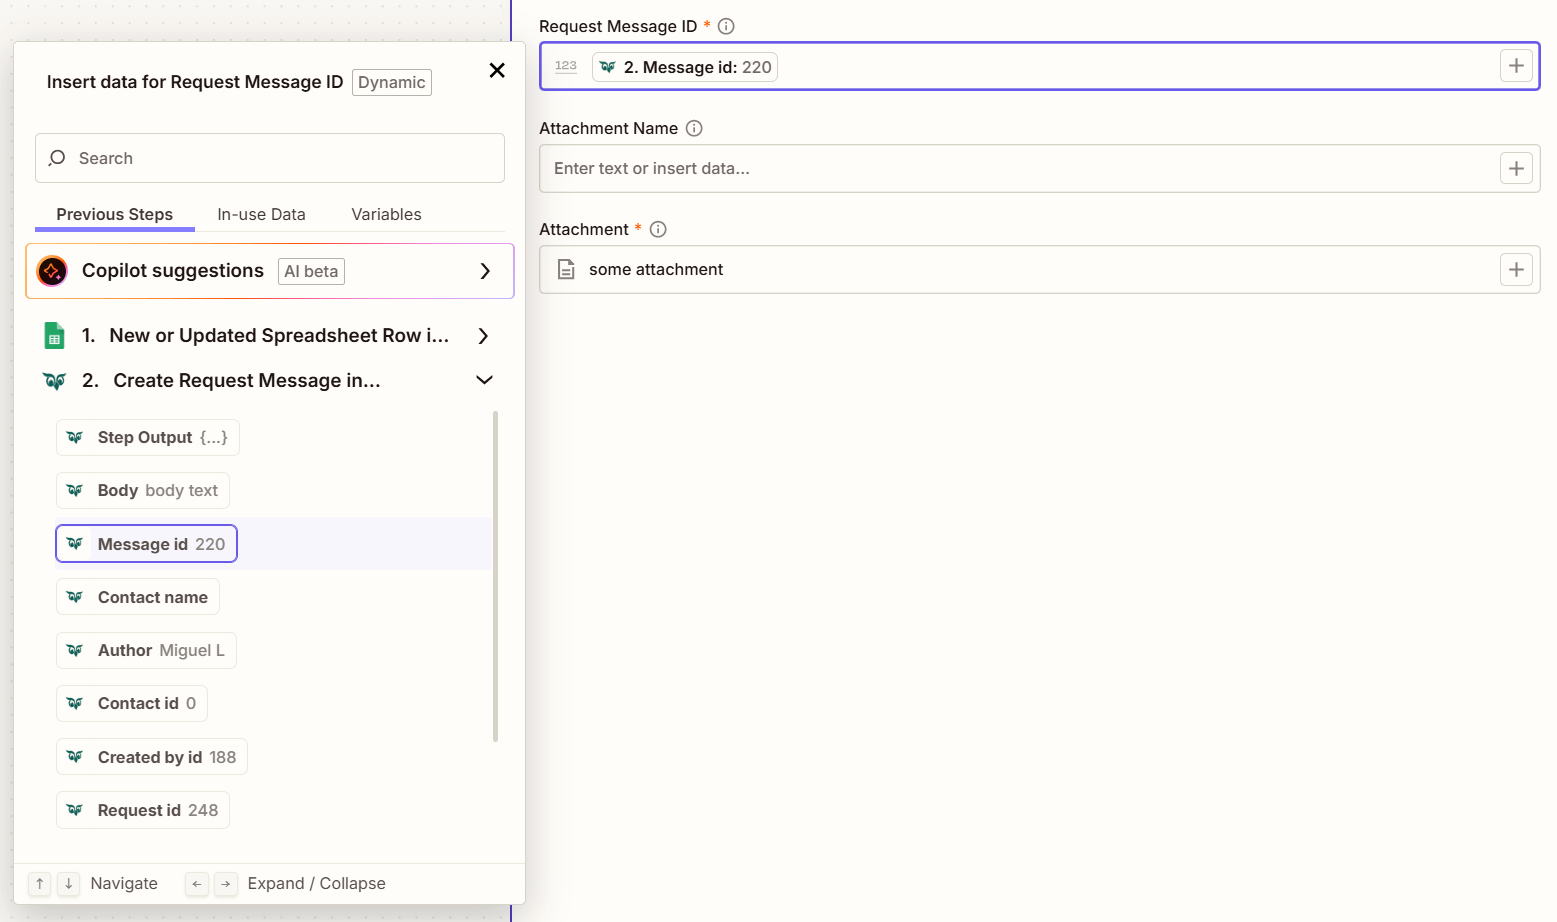Switch to the In-use Data tab
This screenshot has width=1557, height=922.
[261, 214]
